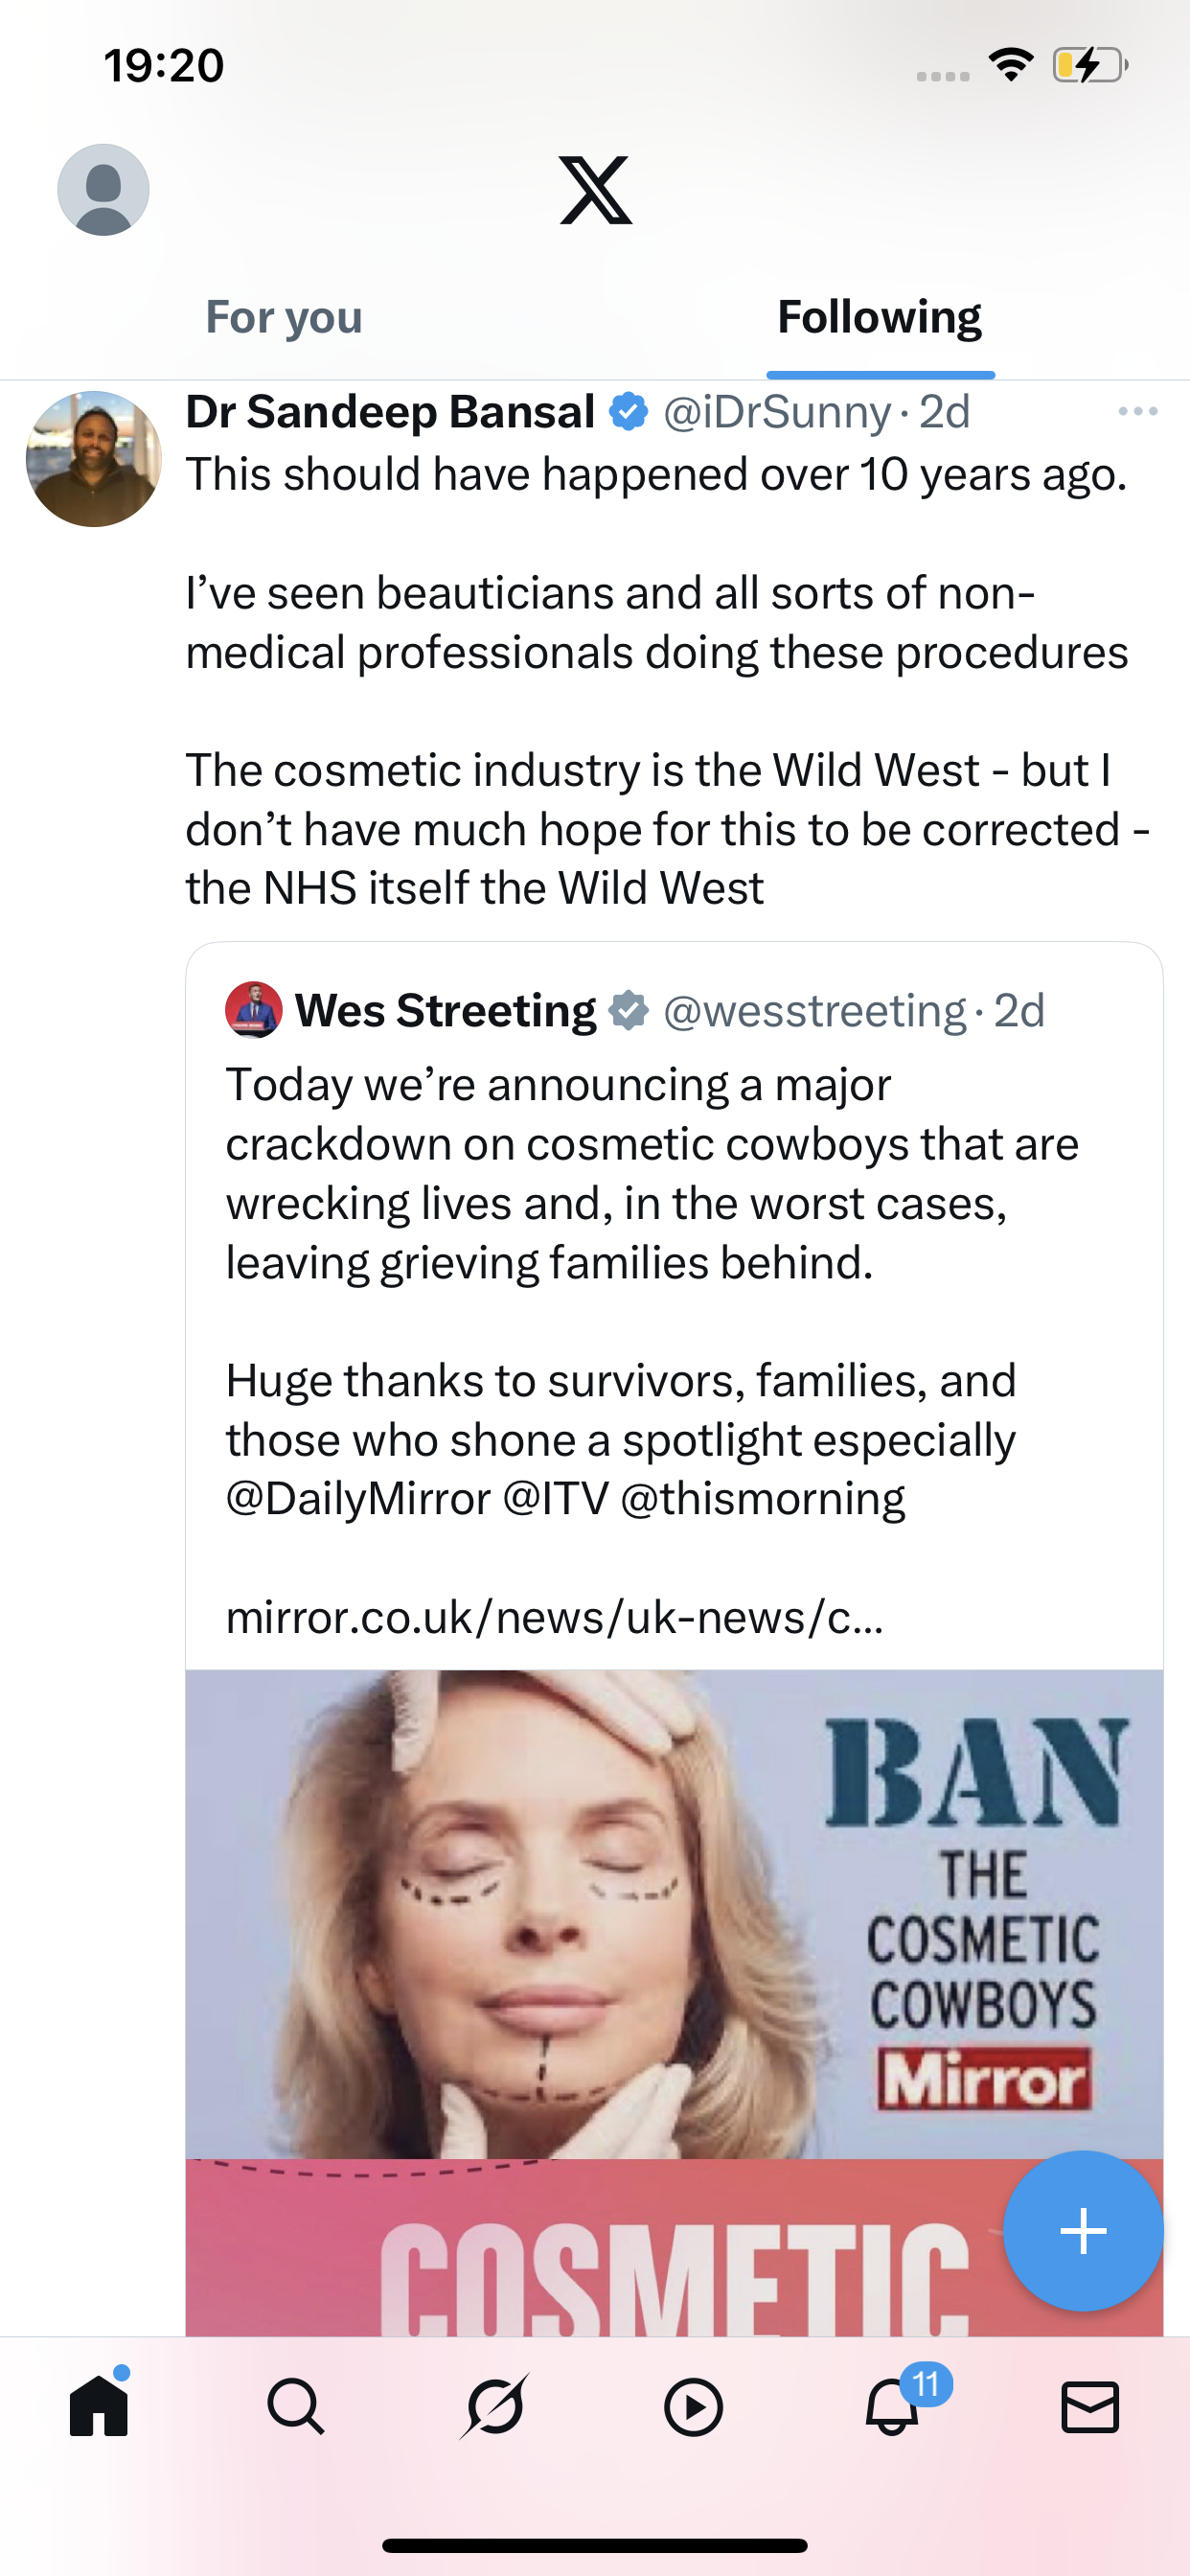This screenshot has height=2576, width=1190.
Task: Open the Messages envelope icon
Action: tap(1089, 2406)
